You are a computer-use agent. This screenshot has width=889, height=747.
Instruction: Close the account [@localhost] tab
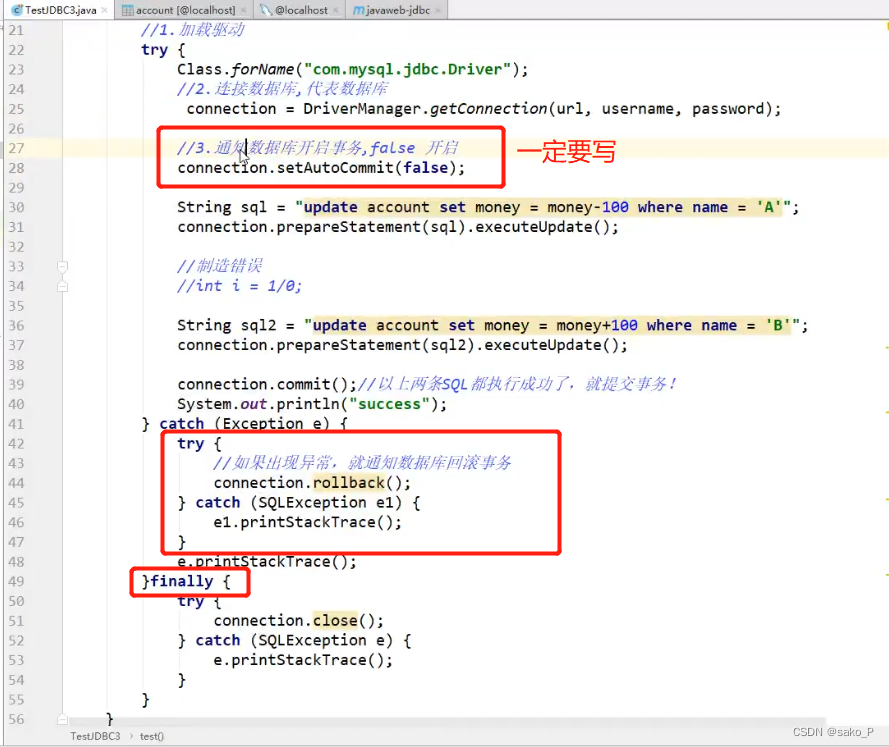pyautogui.click(x=243, y=10)
